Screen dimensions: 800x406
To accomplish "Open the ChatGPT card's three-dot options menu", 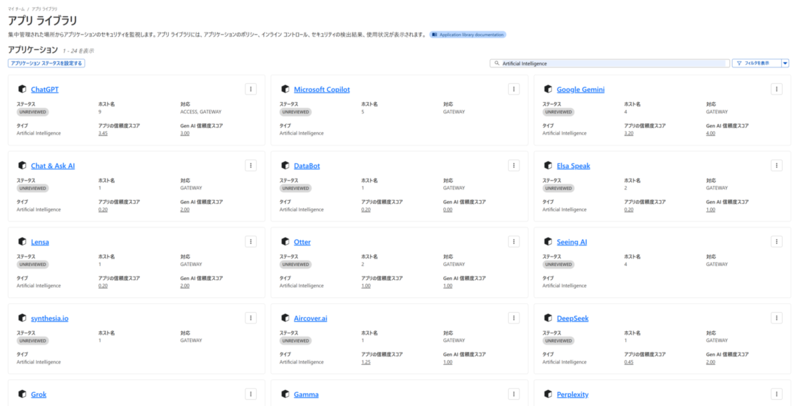I will pos(251,89).
